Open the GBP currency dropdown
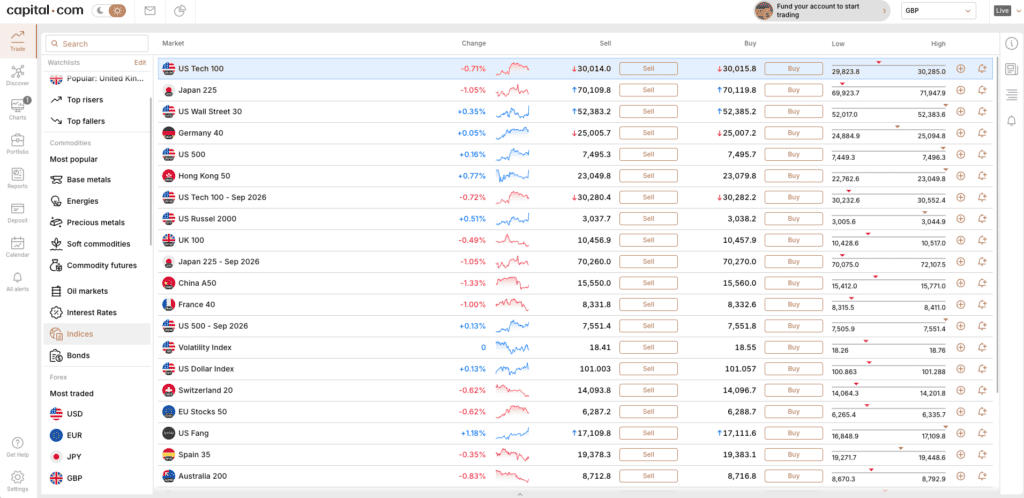The height and width of the screenshot is (498, 1024). pyautogui.click(x=938, y=10)
